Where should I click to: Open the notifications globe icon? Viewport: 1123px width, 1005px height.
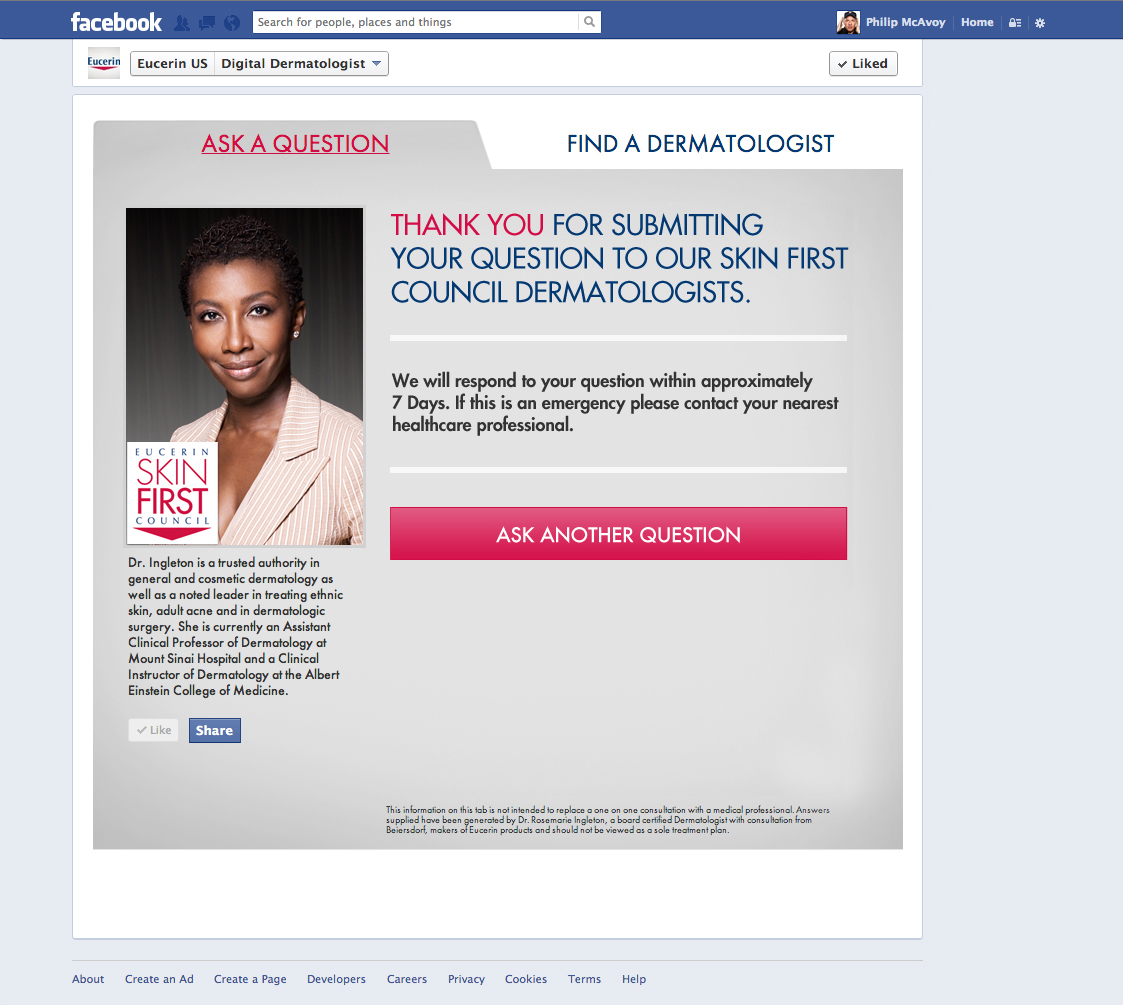click(x=232, y=23)
